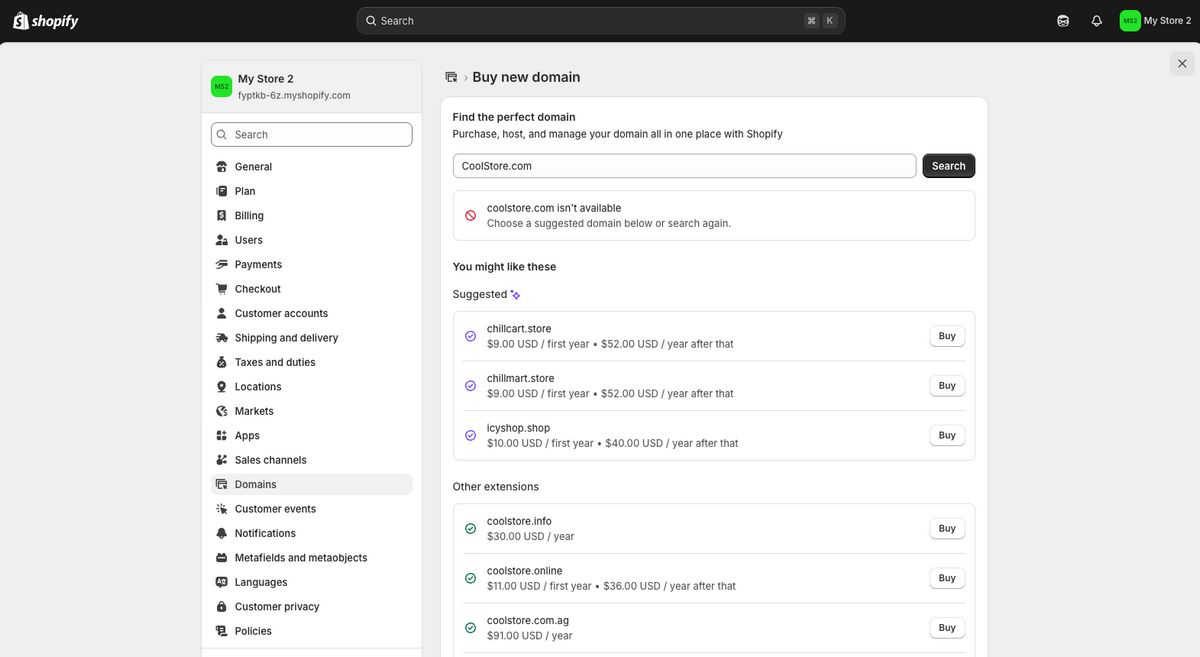Viewport: 1200px width, 657px height.
Task: Click the Users icon in the sidebar
Action: click(x=222, y=240)
